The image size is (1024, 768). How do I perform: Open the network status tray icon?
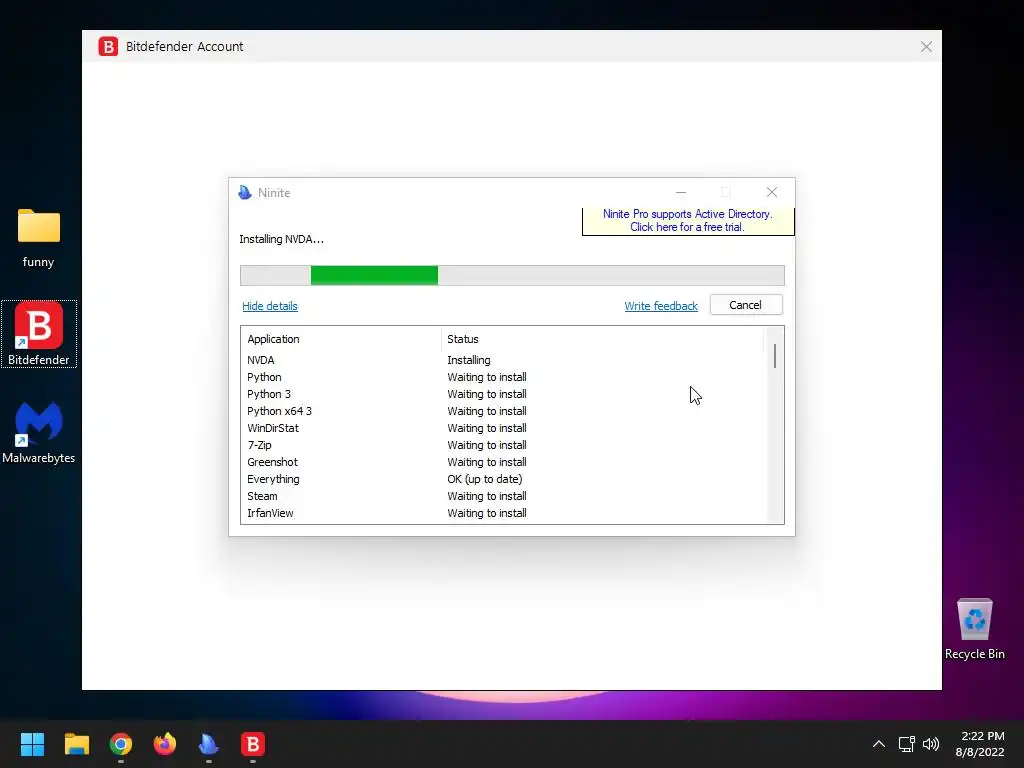pos(906,744)
